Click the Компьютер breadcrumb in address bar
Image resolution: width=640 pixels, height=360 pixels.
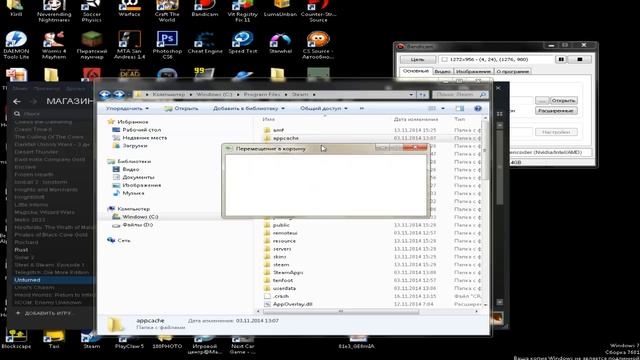click(x=169, y=95)
